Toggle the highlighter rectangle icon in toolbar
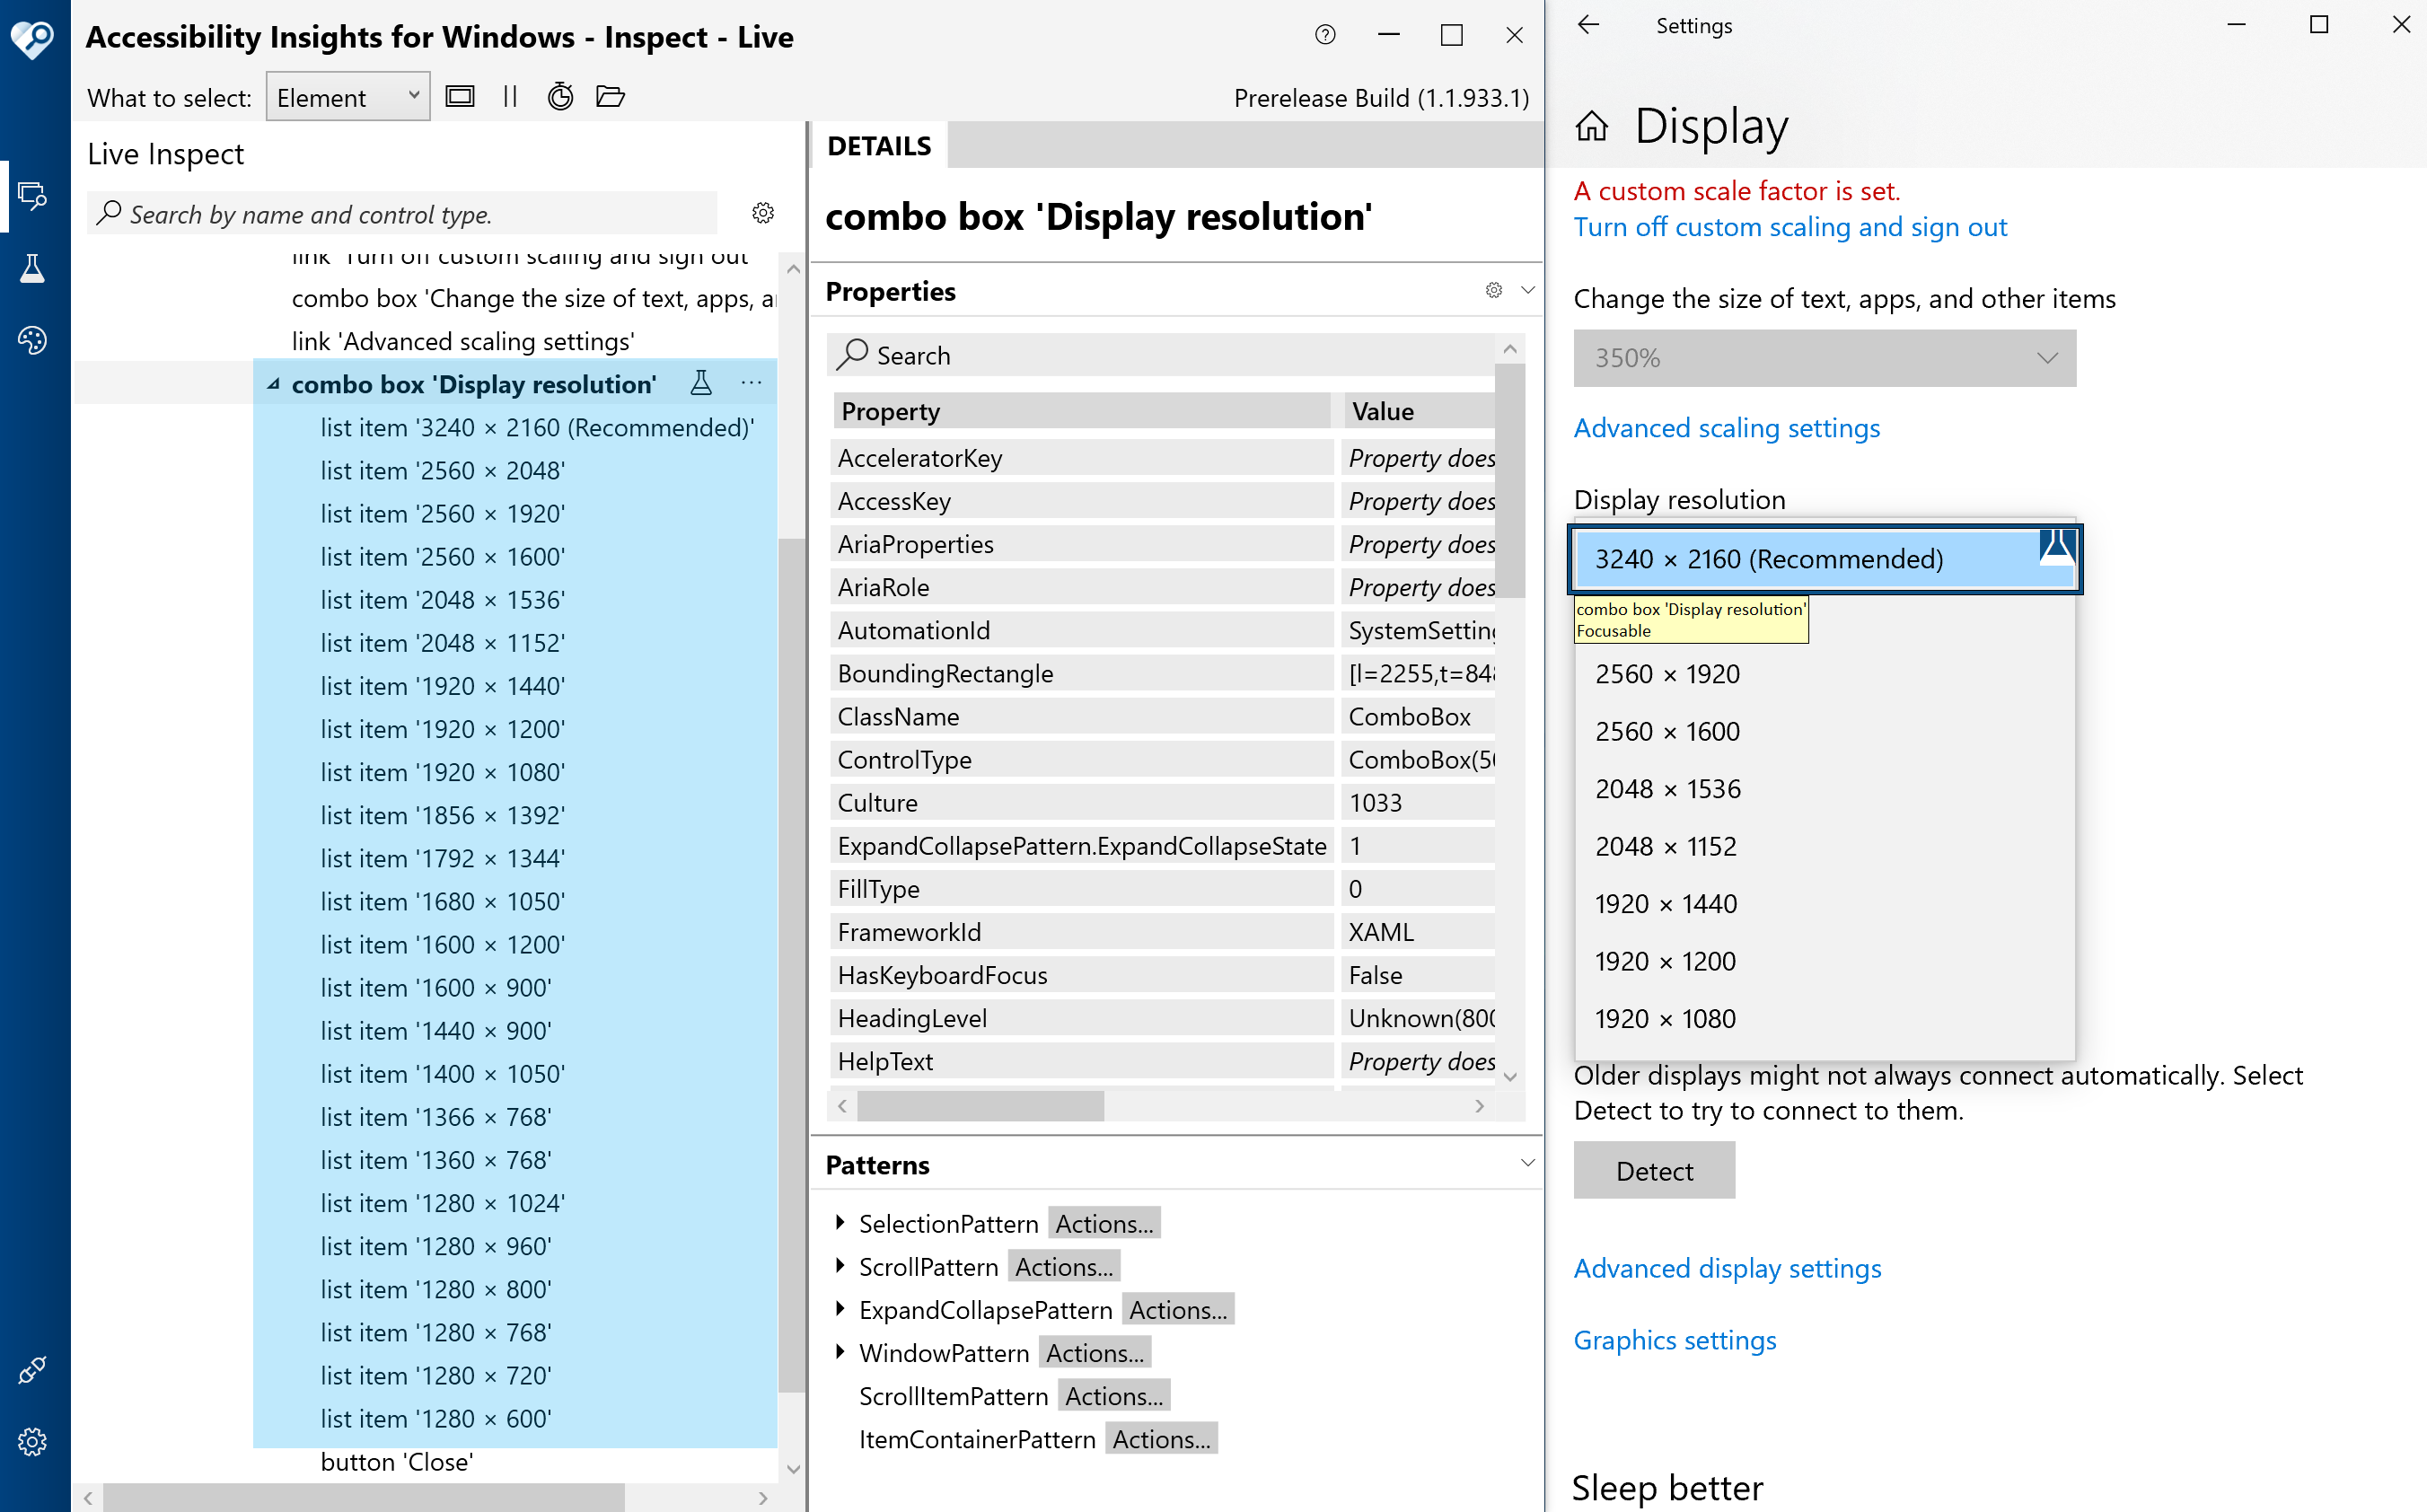The height and width of the screenshot is (1512, 2427). [x=460, y=97]
